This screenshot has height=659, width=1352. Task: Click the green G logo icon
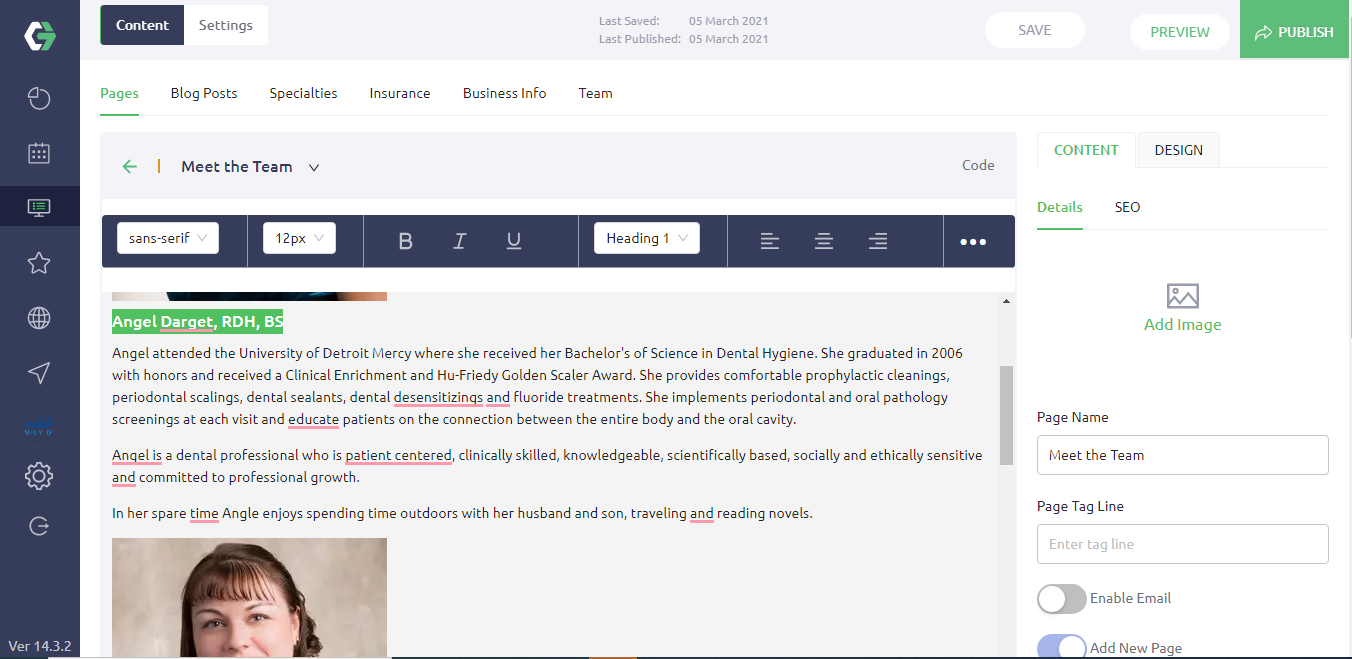pos(40,36)
